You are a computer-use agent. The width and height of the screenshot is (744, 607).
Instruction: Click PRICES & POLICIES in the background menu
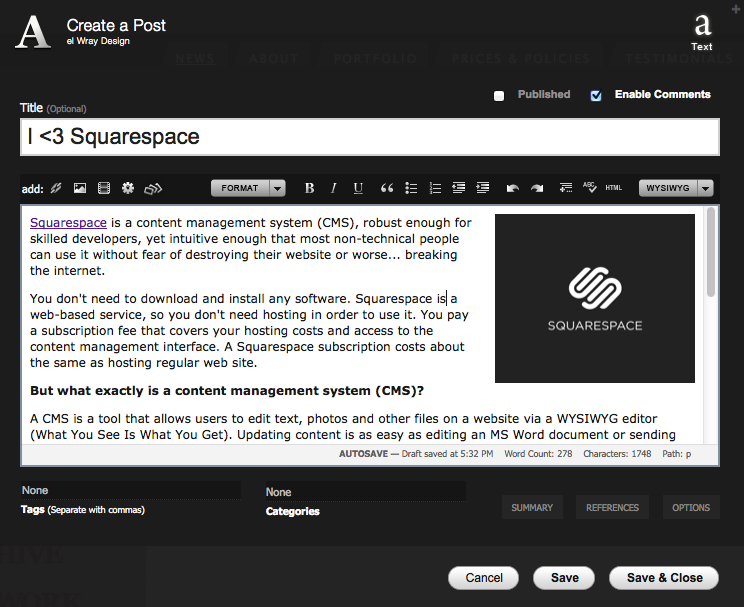tap(521, 59)
